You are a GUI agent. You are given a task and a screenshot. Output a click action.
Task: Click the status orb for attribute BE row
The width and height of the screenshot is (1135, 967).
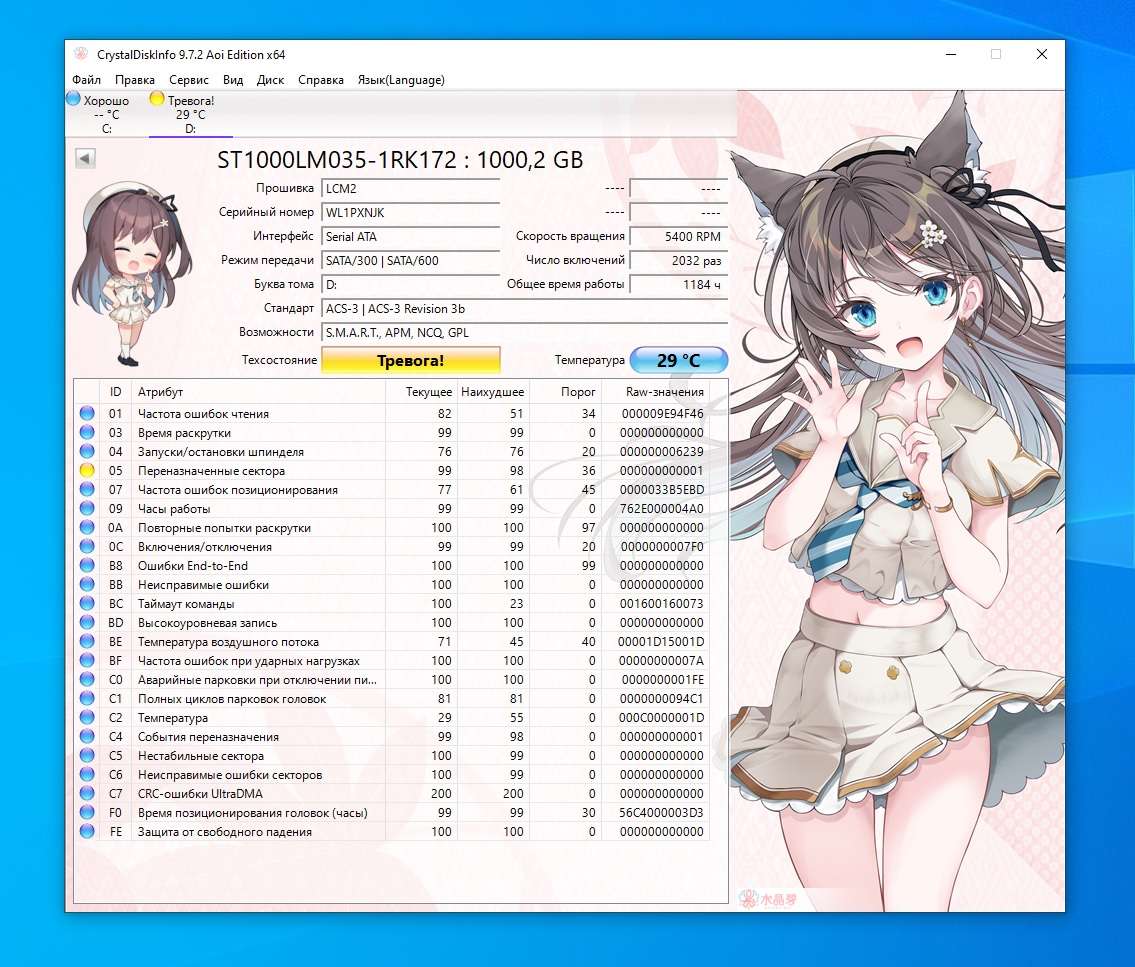click(x=87, y=641)
